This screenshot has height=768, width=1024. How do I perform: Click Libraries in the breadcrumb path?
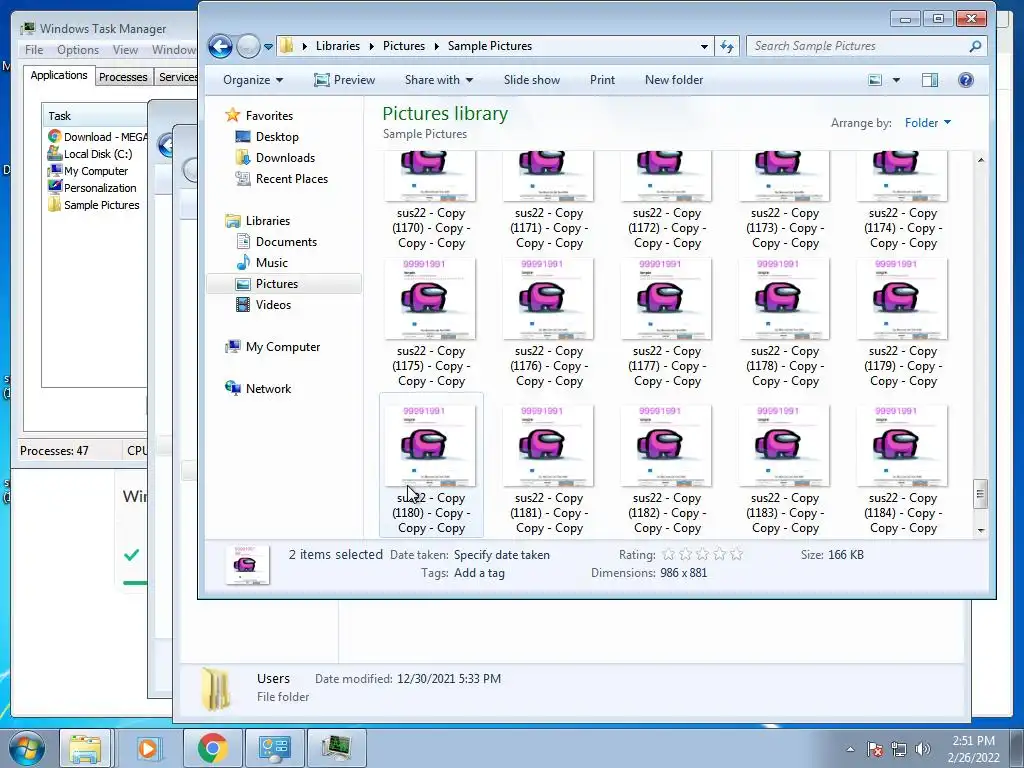point(338,46)
